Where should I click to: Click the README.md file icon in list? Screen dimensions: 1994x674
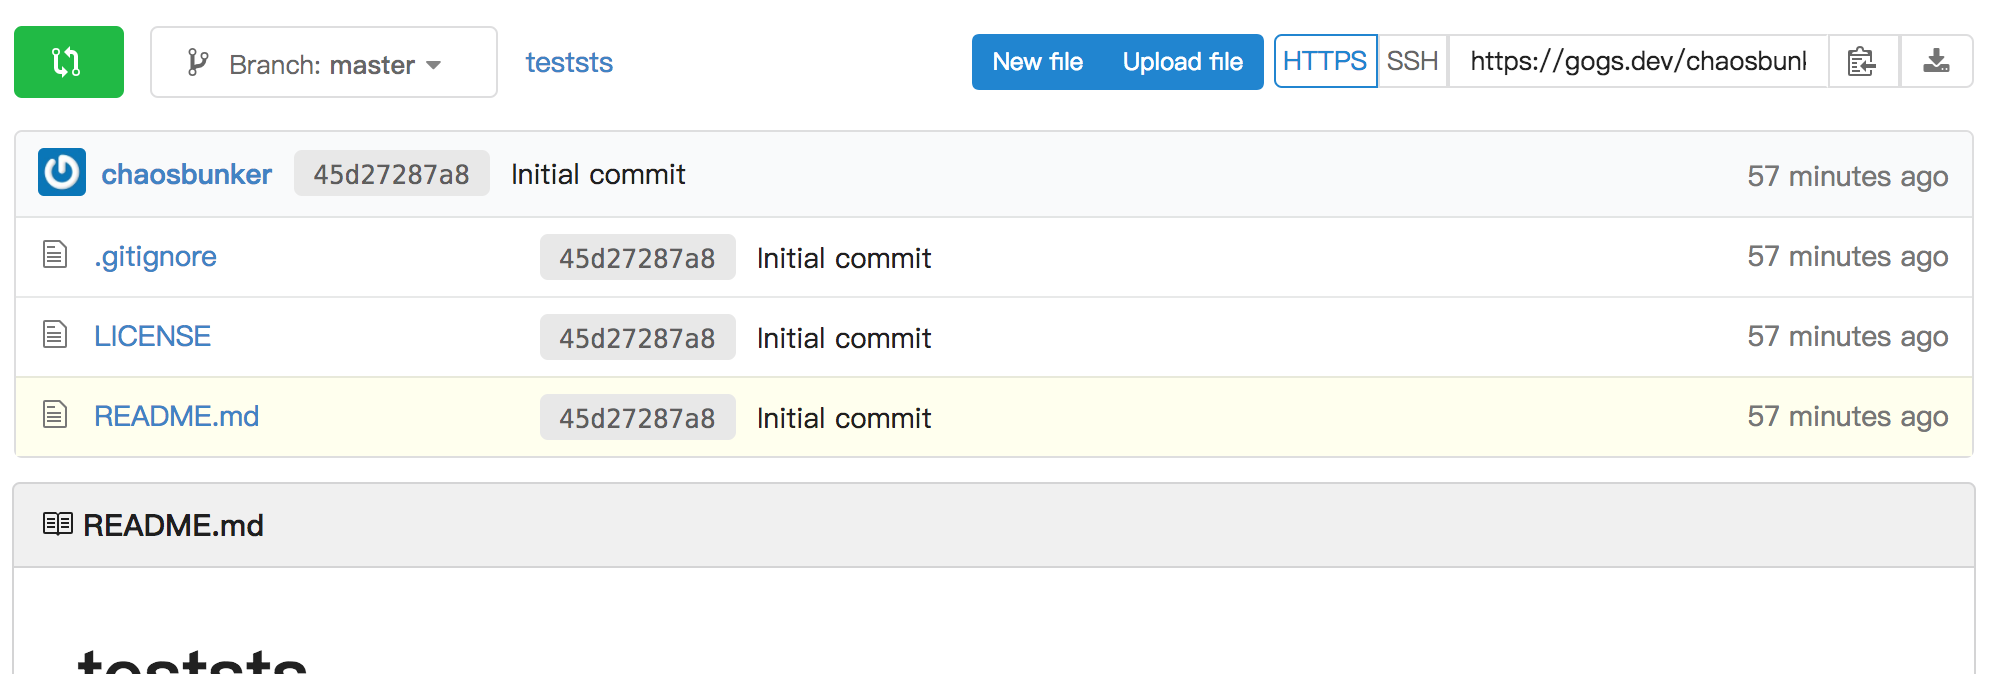pos(55,414)
